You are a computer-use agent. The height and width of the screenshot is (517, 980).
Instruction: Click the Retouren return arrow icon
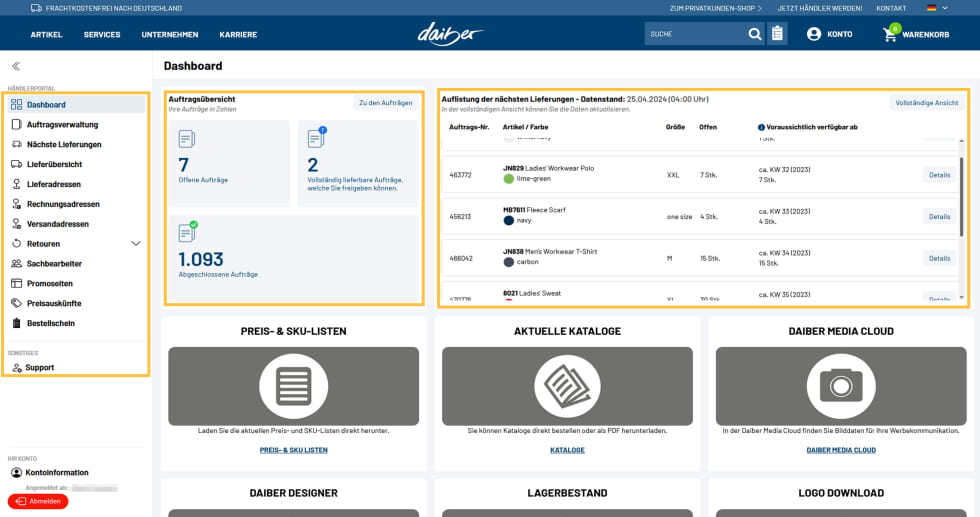point(17,244)
